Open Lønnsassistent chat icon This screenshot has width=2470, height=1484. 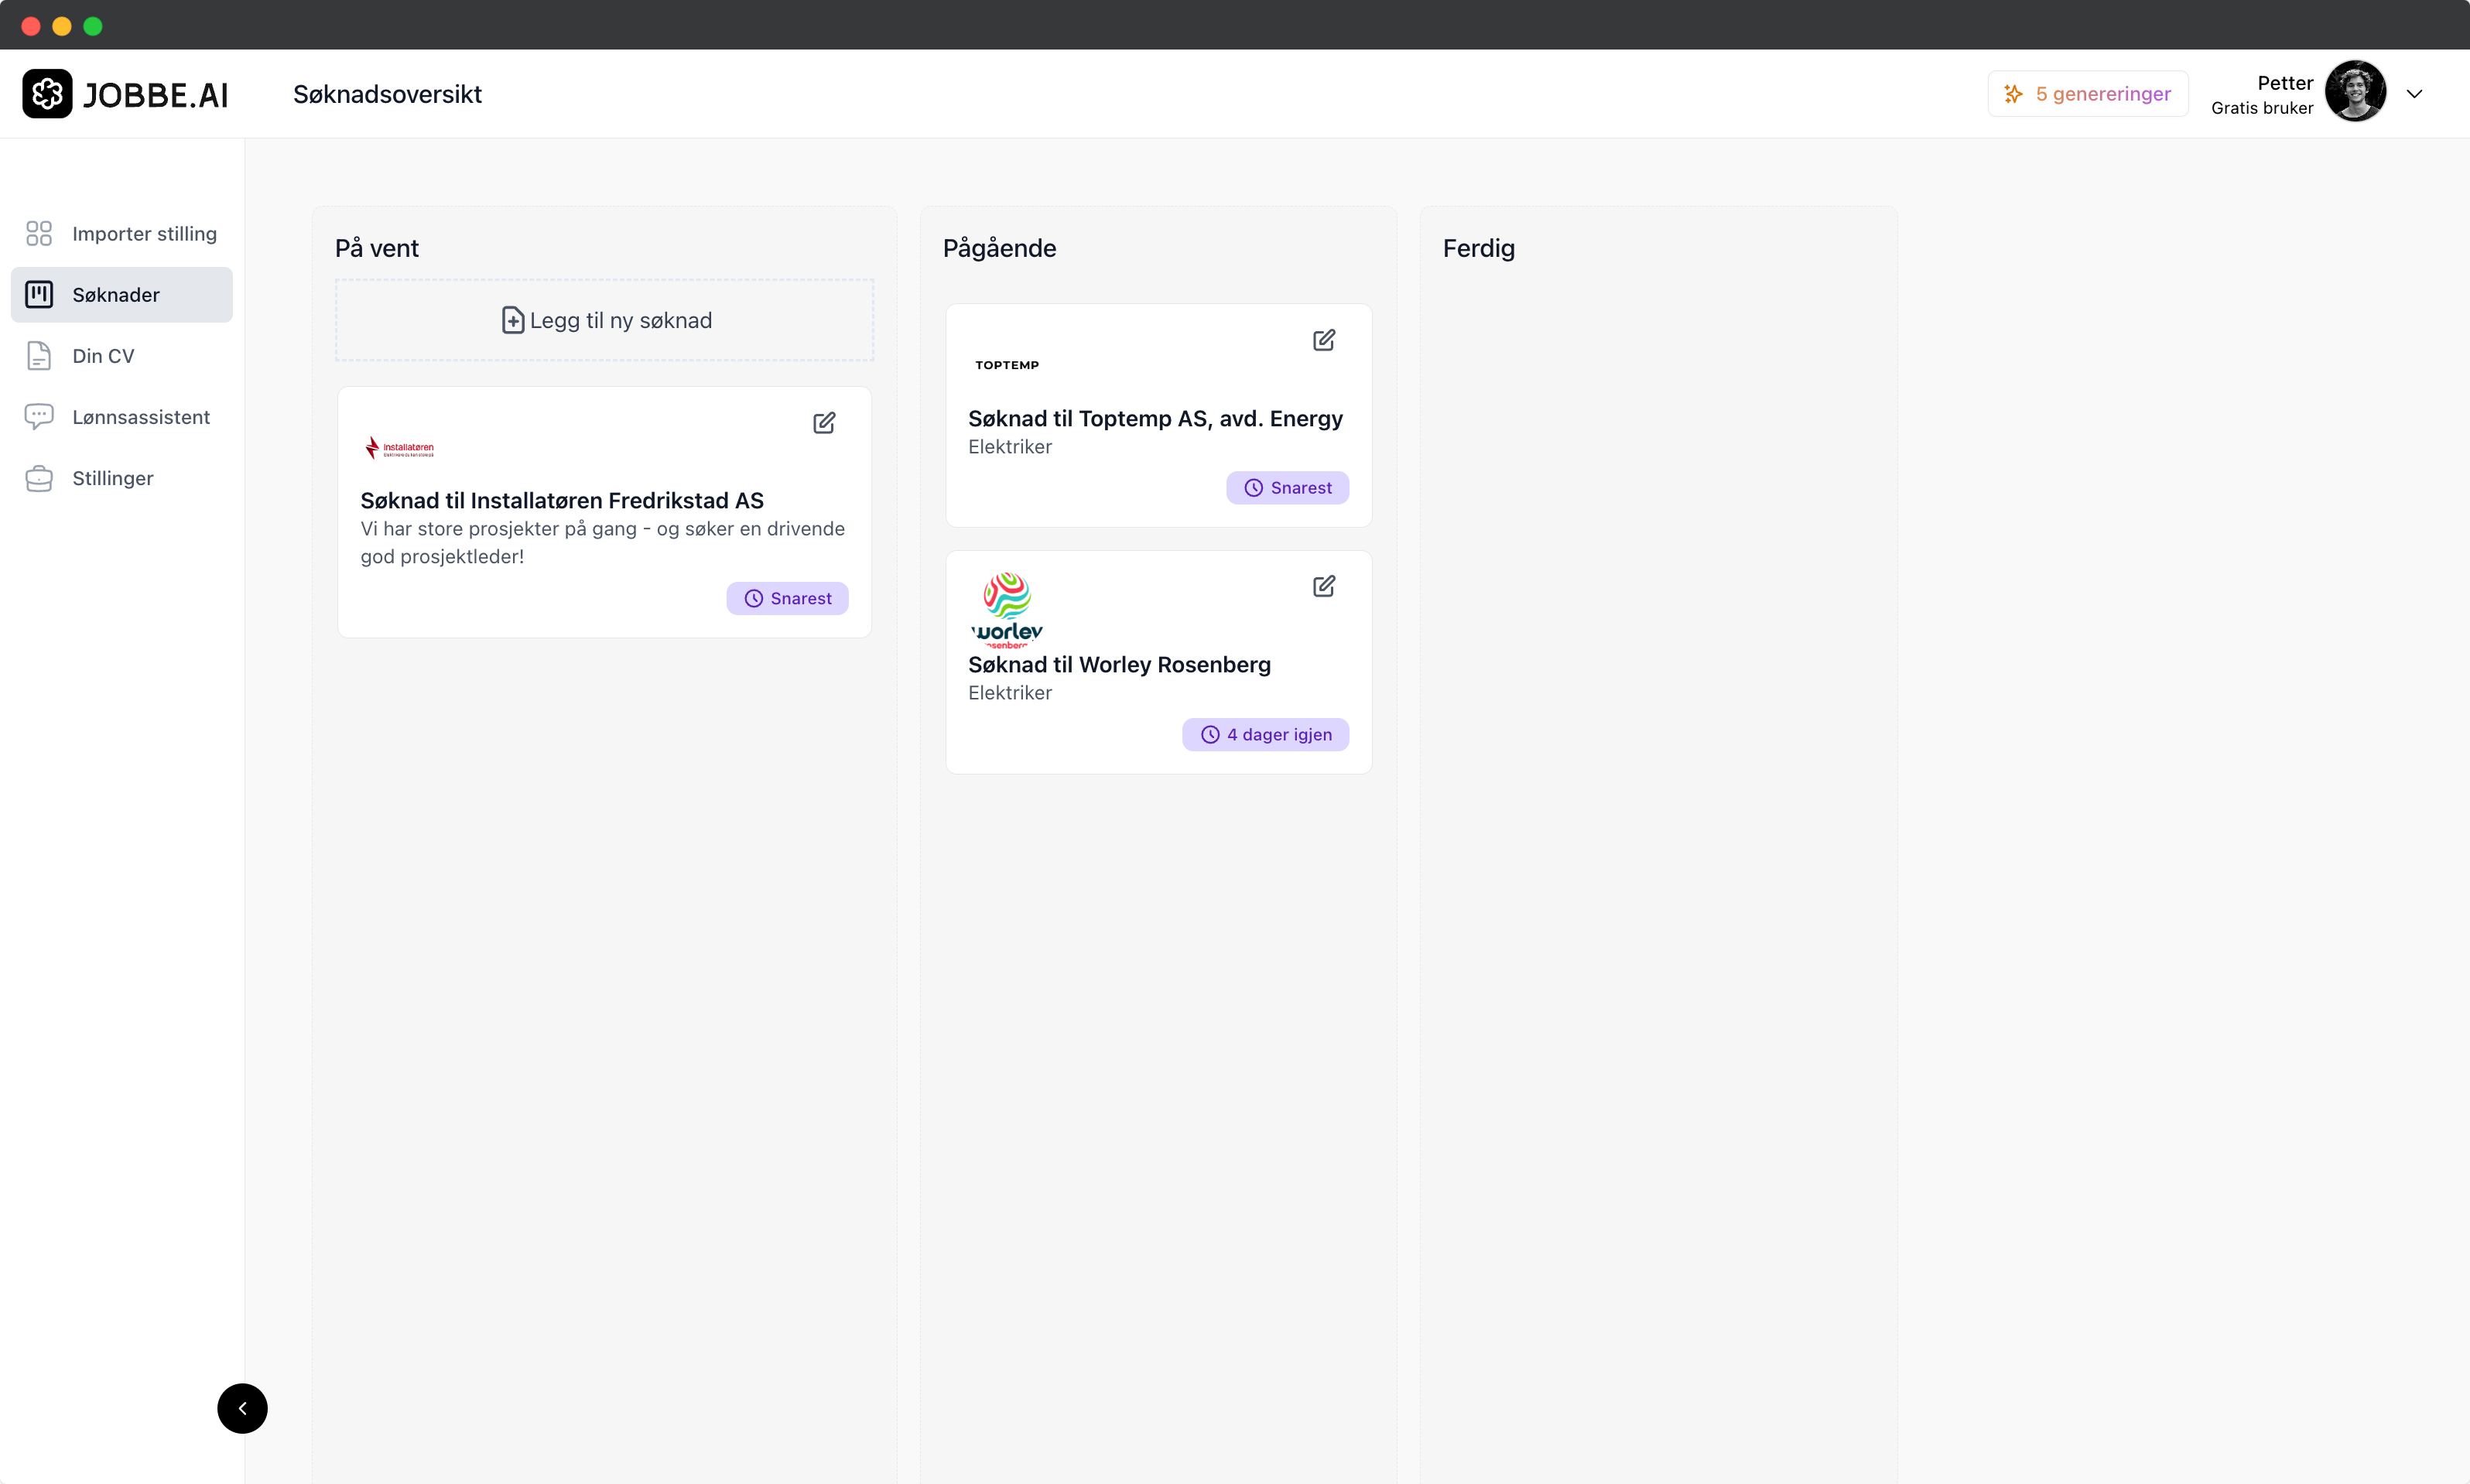pos(39,417)
